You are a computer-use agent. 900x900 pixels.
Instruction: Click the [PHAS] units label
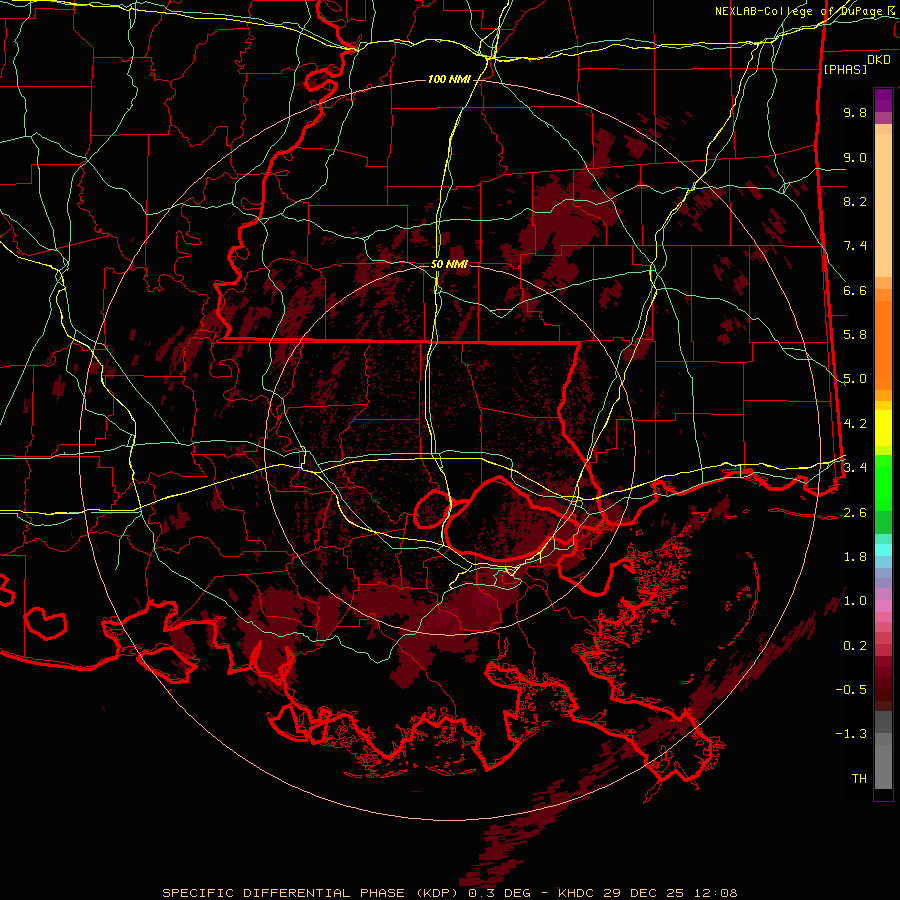(x=845, y=69)
